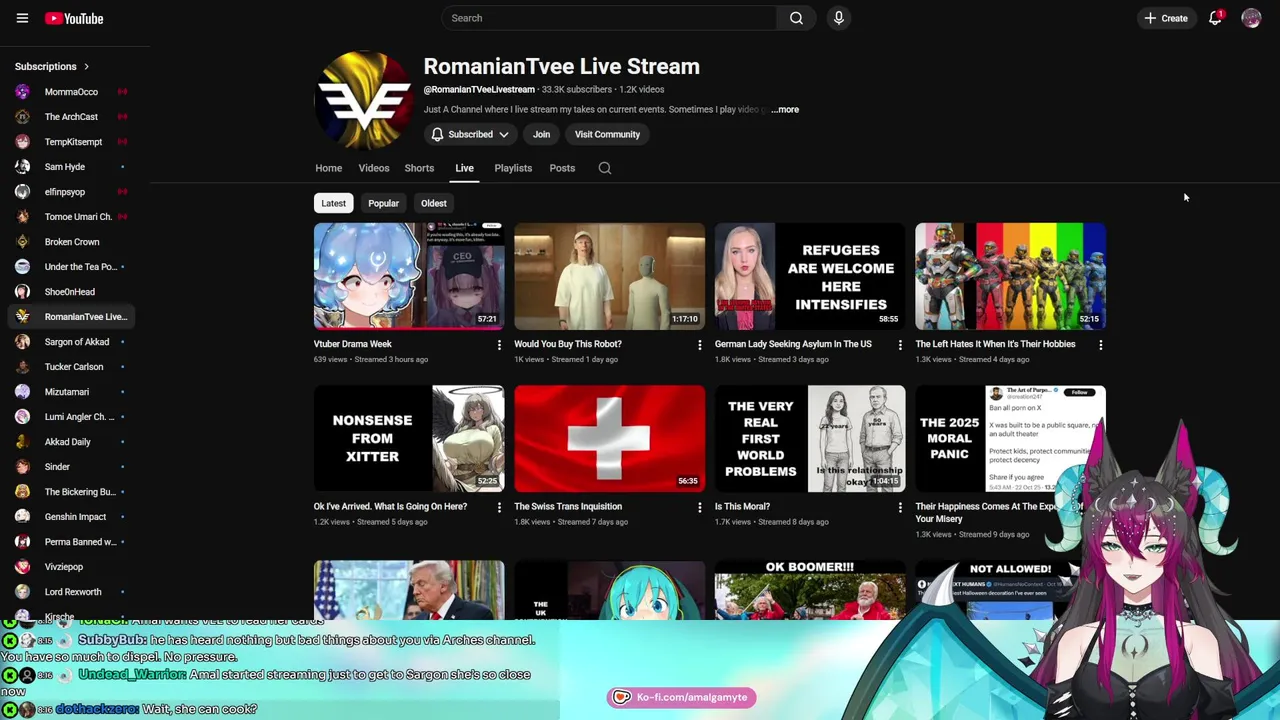The width and height of the screenshot is (1280, 720).
Task: Switch to the Playlists tab
Action: [x=513, y=168]
